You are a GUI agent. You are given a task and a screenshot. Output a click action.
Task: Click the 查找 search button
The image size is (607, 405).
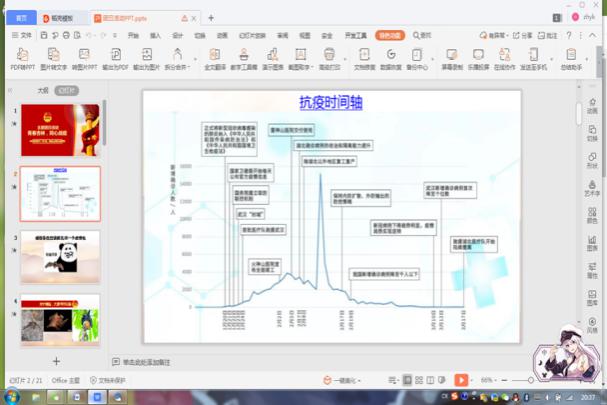pyautogui.click(x=422, y=35)
